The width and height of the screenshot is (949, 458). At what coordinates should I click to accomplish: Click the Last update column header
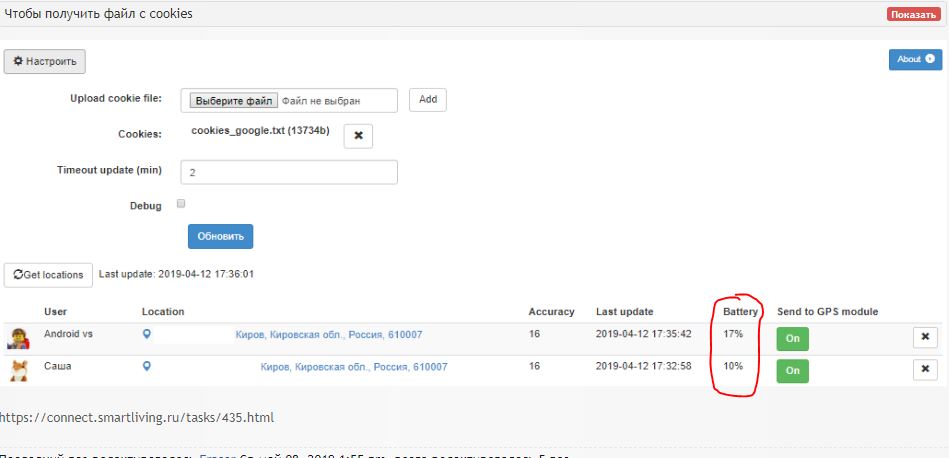625,312
